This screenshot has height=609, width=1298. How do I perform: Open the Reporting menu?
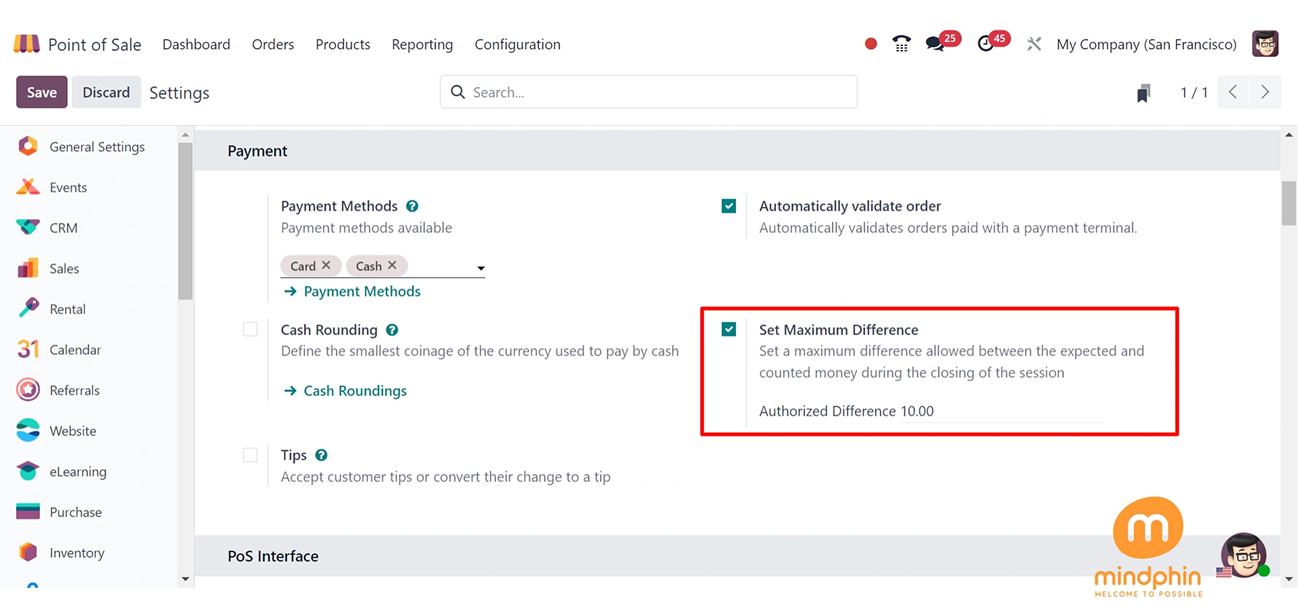click(x=422, y=44)
